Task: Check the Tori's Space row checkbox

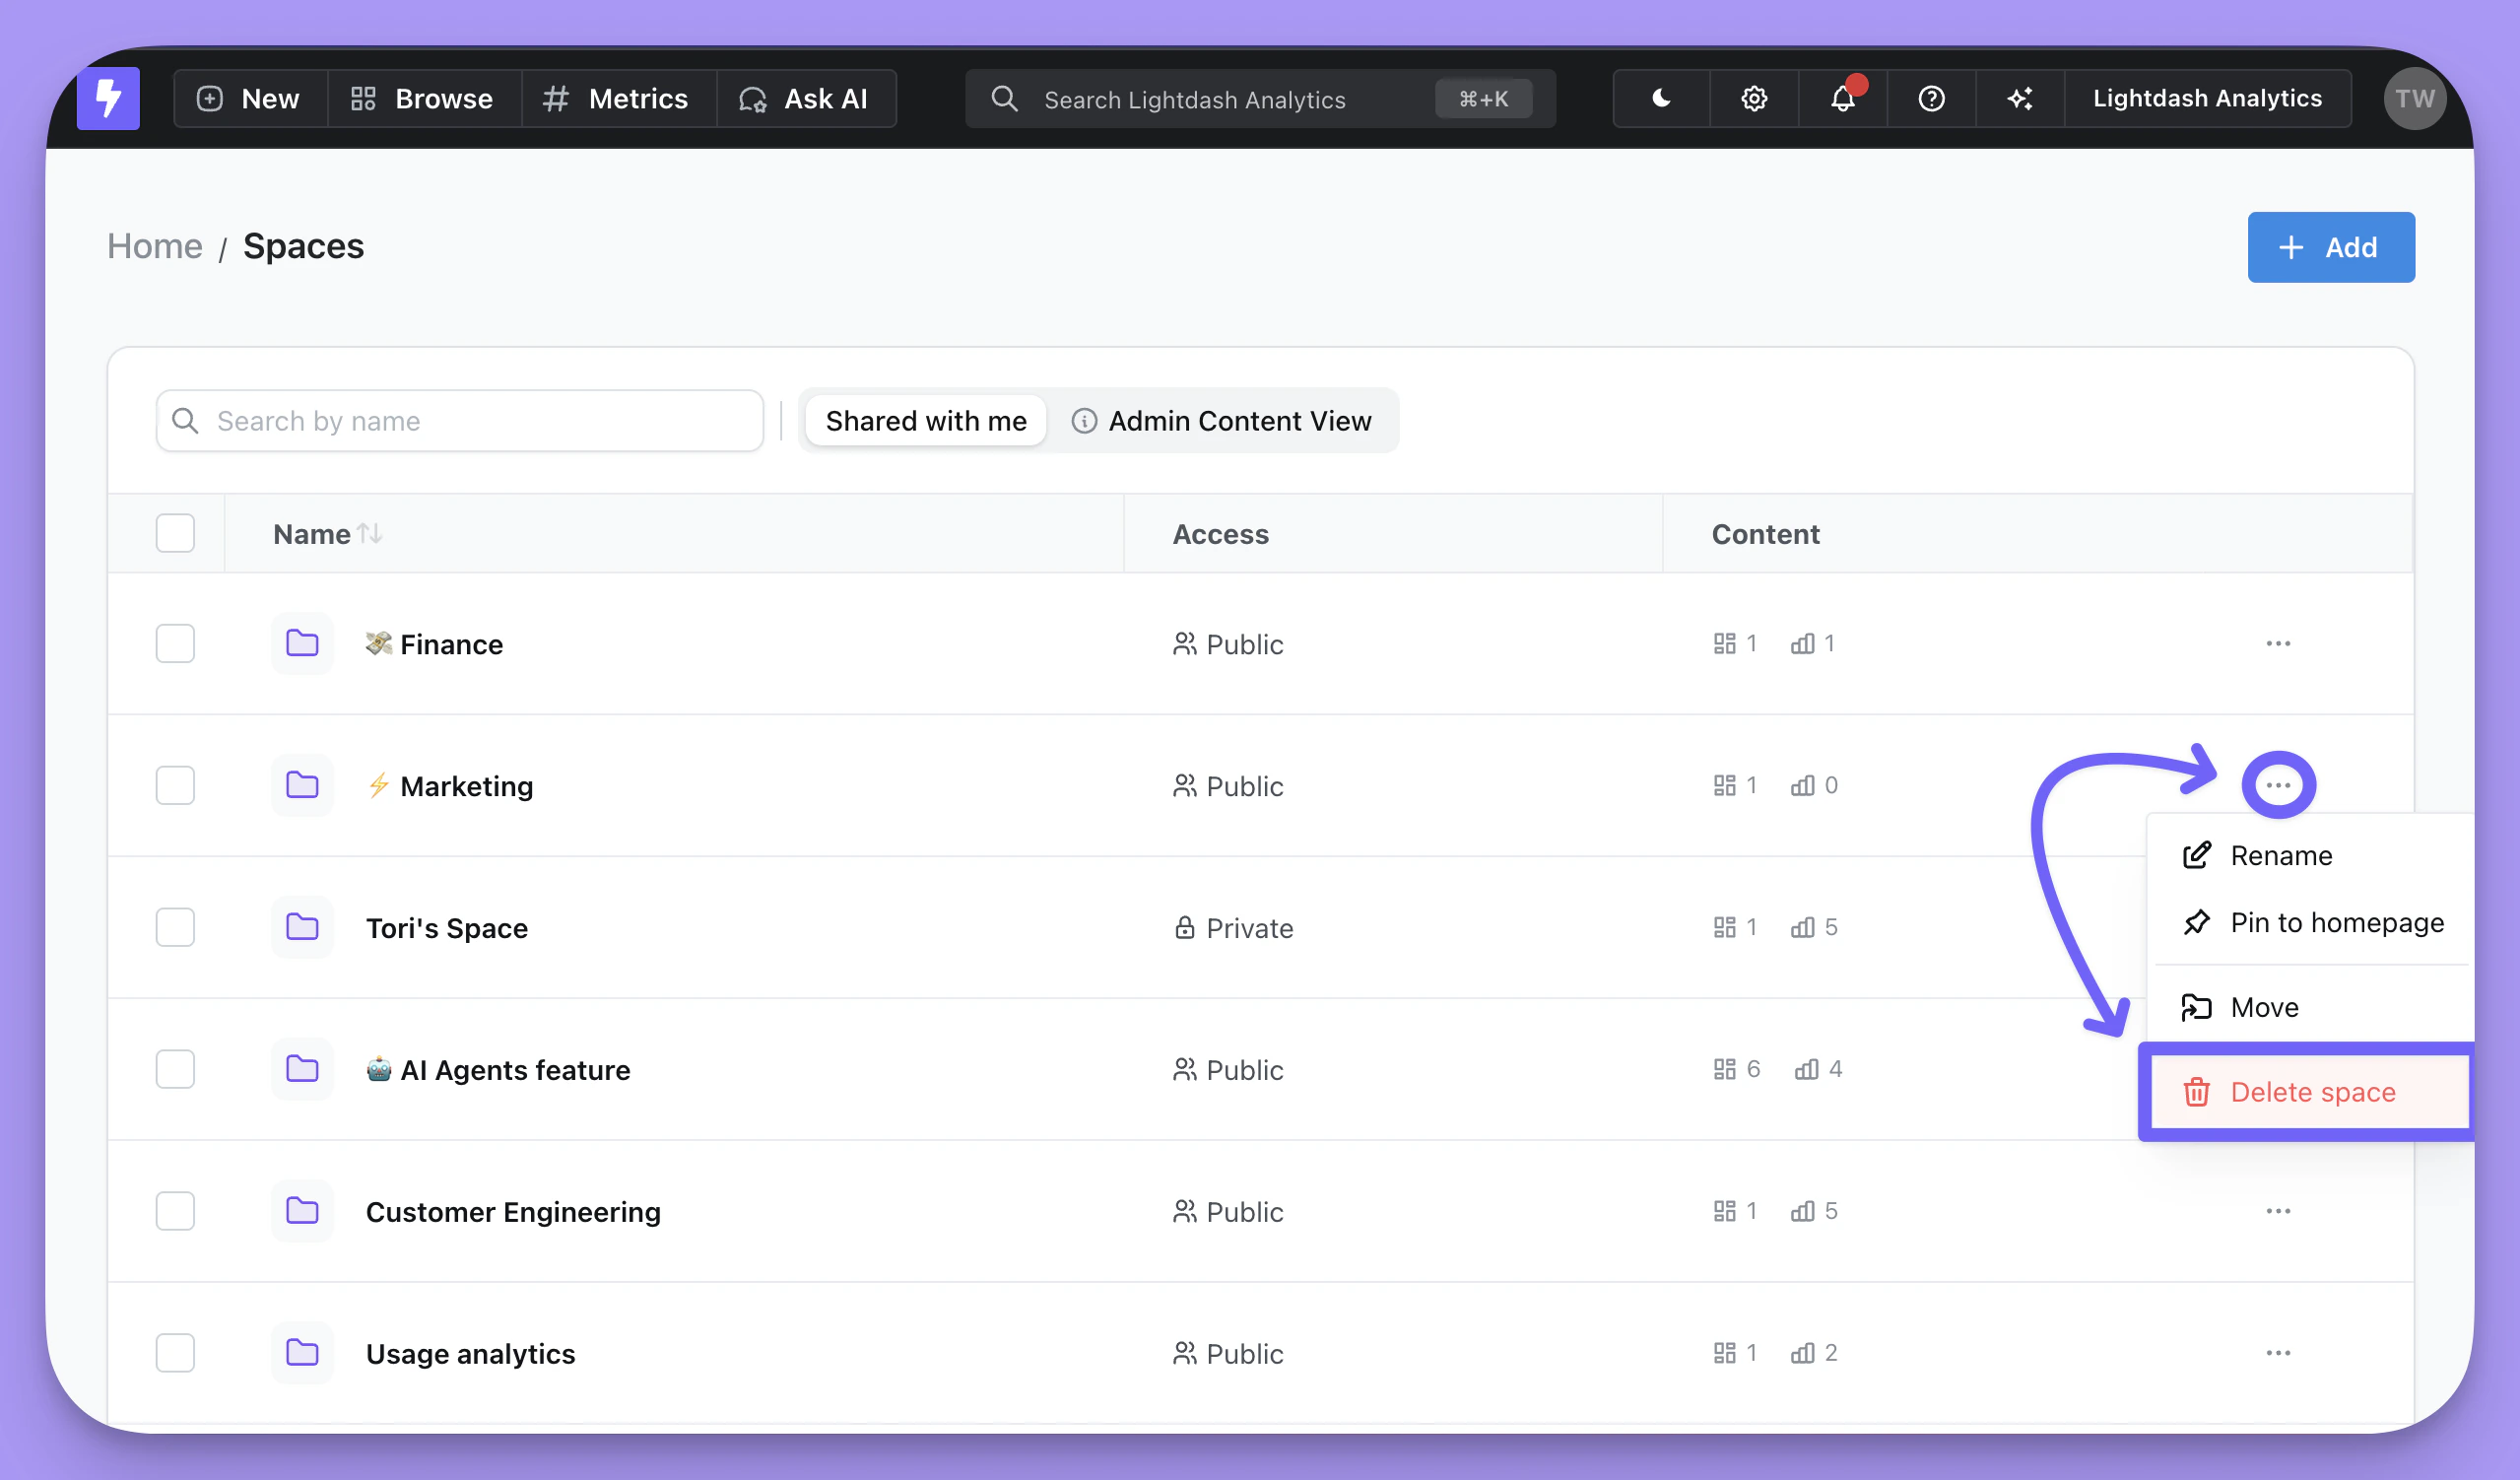Action: coord(175,927)
